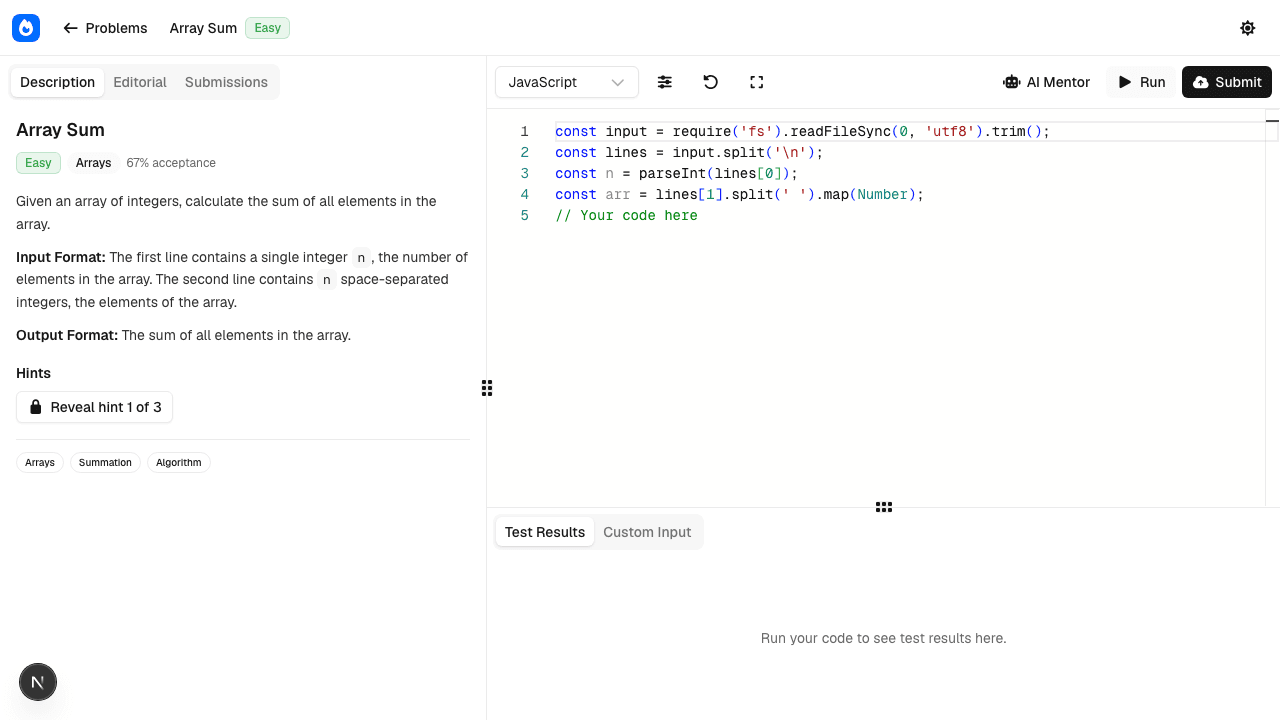This screenshot has width=1280, height=720.
Task: Toggle the theme with the sun icon
Action: point(1247,28)
